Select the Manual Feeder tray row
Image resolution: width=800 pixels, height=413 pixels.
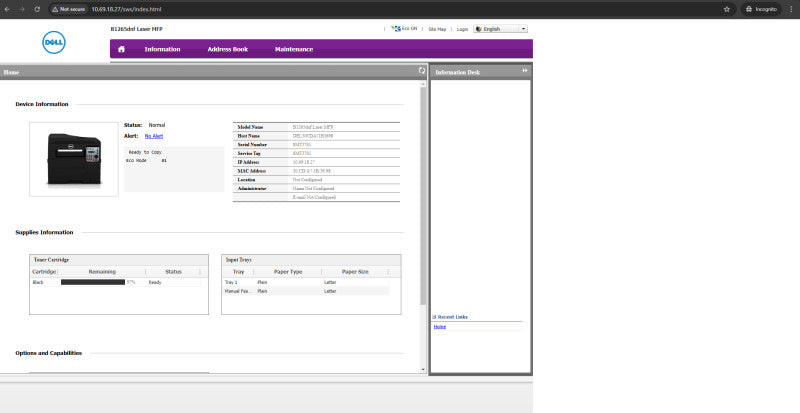point(306,291)
